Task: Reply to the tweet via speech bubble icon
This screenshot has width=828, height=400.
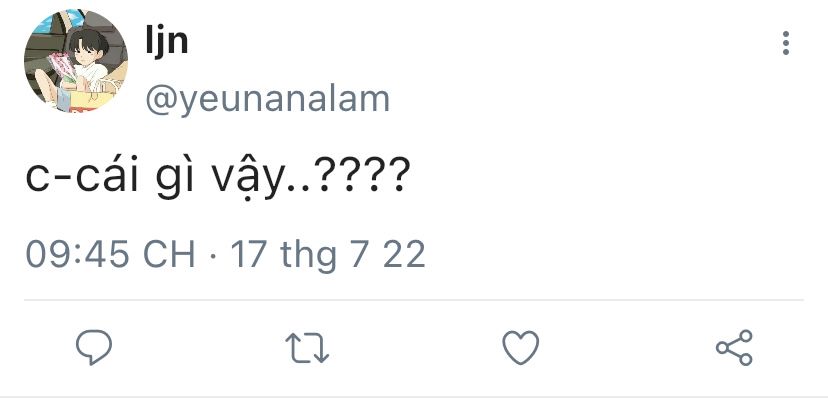Action: coord(94,347)
